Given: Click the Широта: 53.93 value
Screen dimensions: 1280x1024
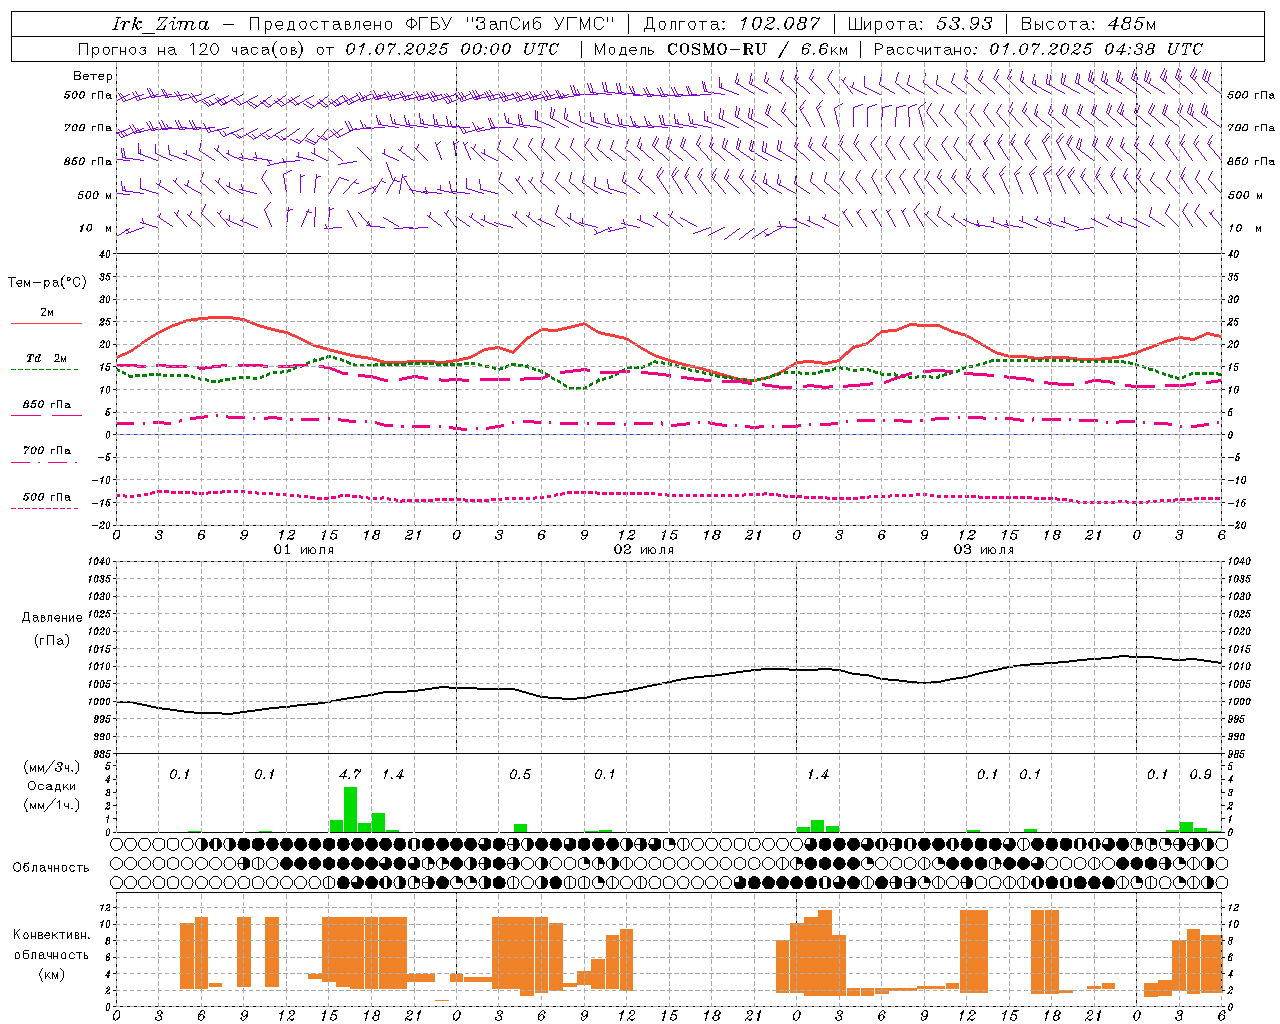Looking at the screenshot, I should pos(920,24).
